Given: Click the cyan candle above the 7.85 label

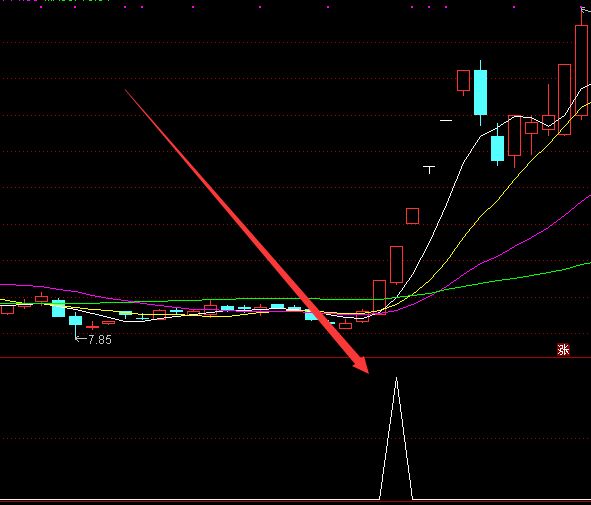Looking at the screenshot, I should 75,320.
